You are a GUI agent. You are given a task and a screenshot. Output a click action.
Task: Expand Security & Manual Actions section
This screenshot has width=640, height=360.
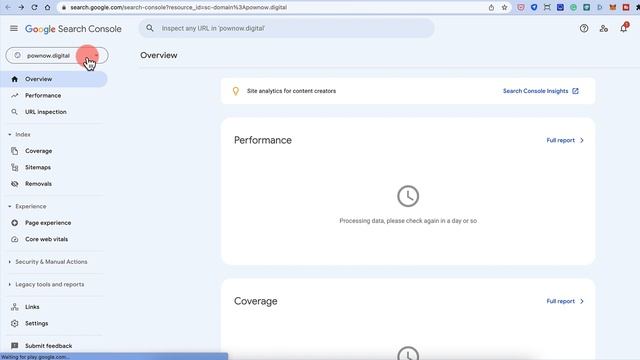(x=48, y=262)
